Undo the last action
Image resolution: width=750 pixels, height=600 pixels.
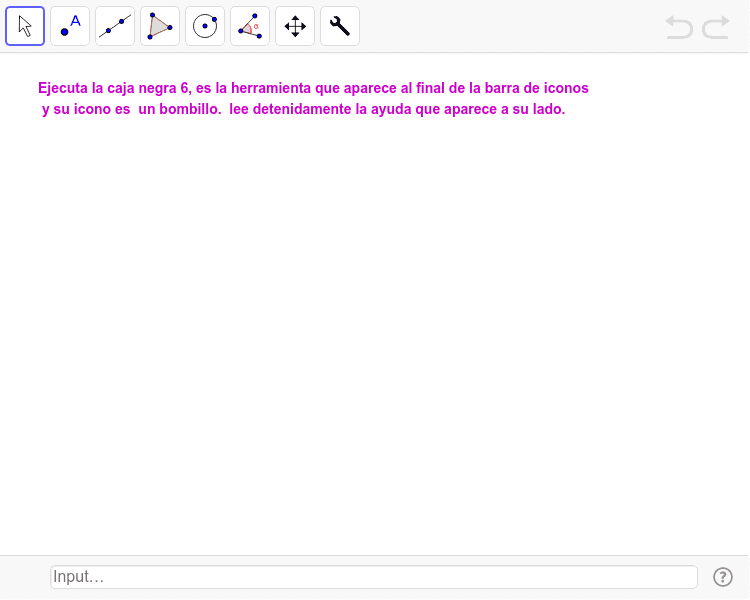(679, 27)
